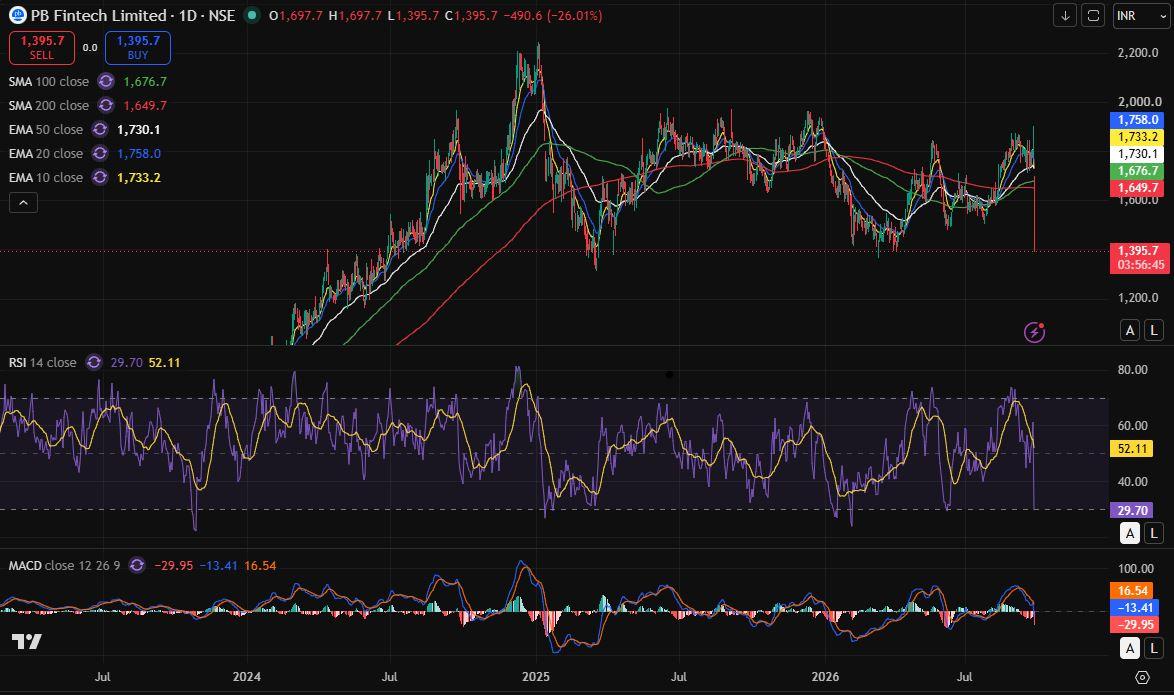
Task: Click the 1,733.2 yellow price label
Action: (x=1137, y=137)
